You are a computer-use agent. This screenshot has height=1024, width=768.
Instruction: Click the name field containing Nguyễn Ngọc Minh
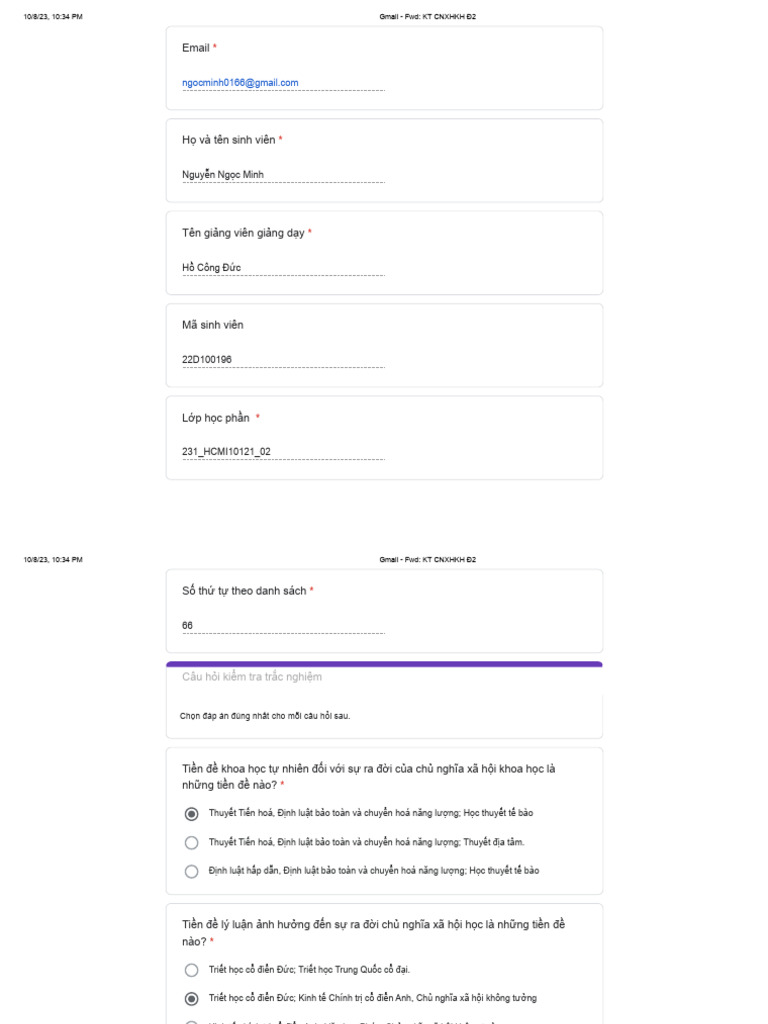[283, 175]
